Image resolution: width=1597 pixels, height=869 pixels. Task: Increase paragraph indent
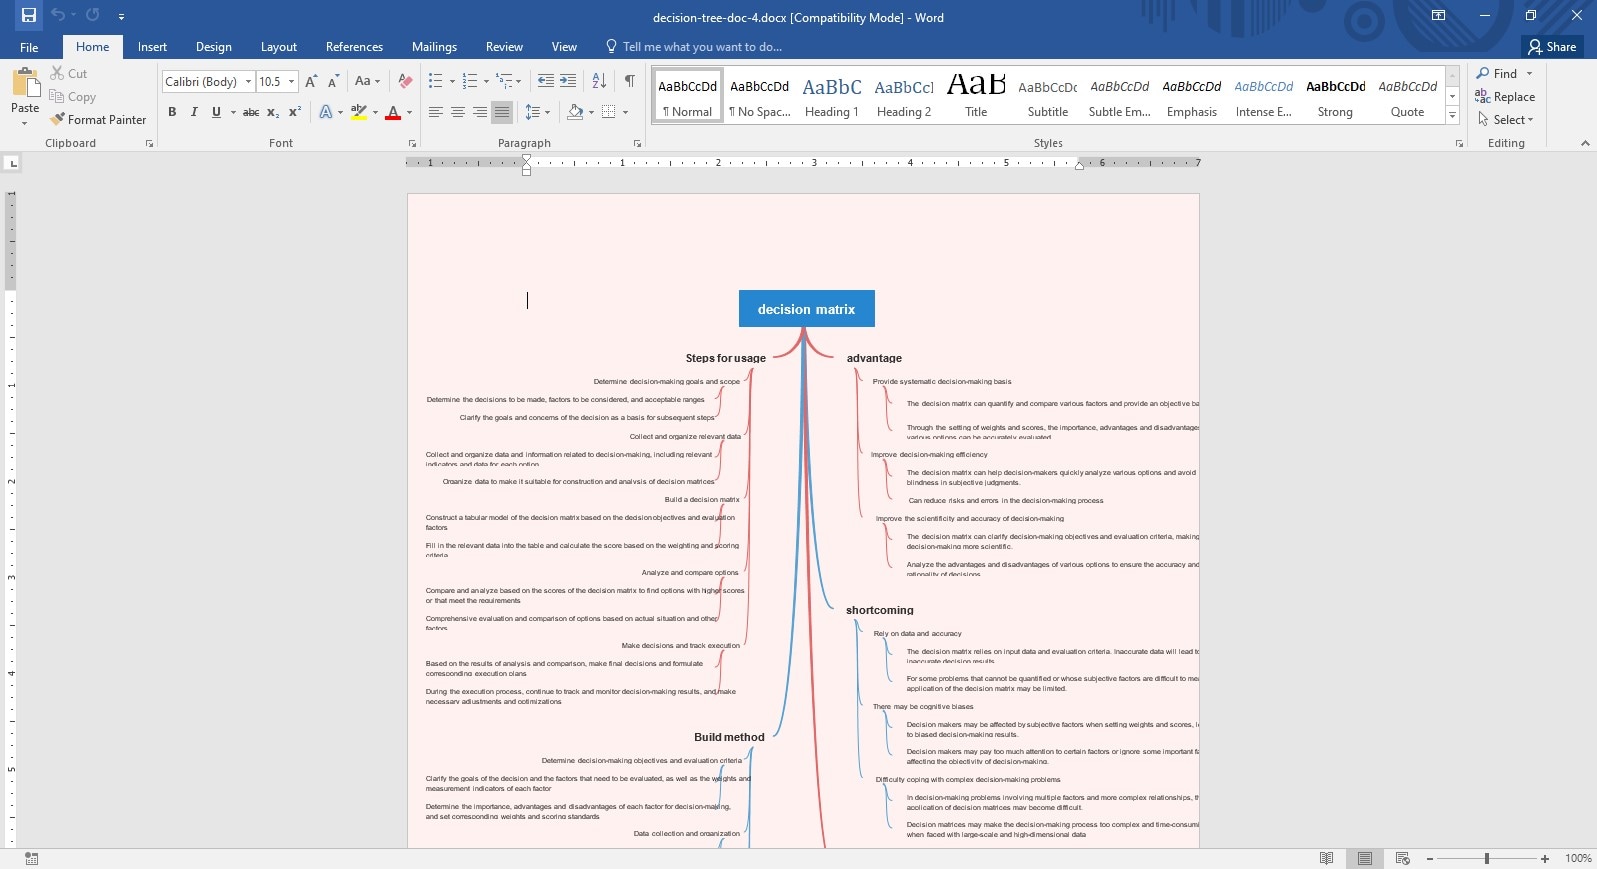click(568, 81)
